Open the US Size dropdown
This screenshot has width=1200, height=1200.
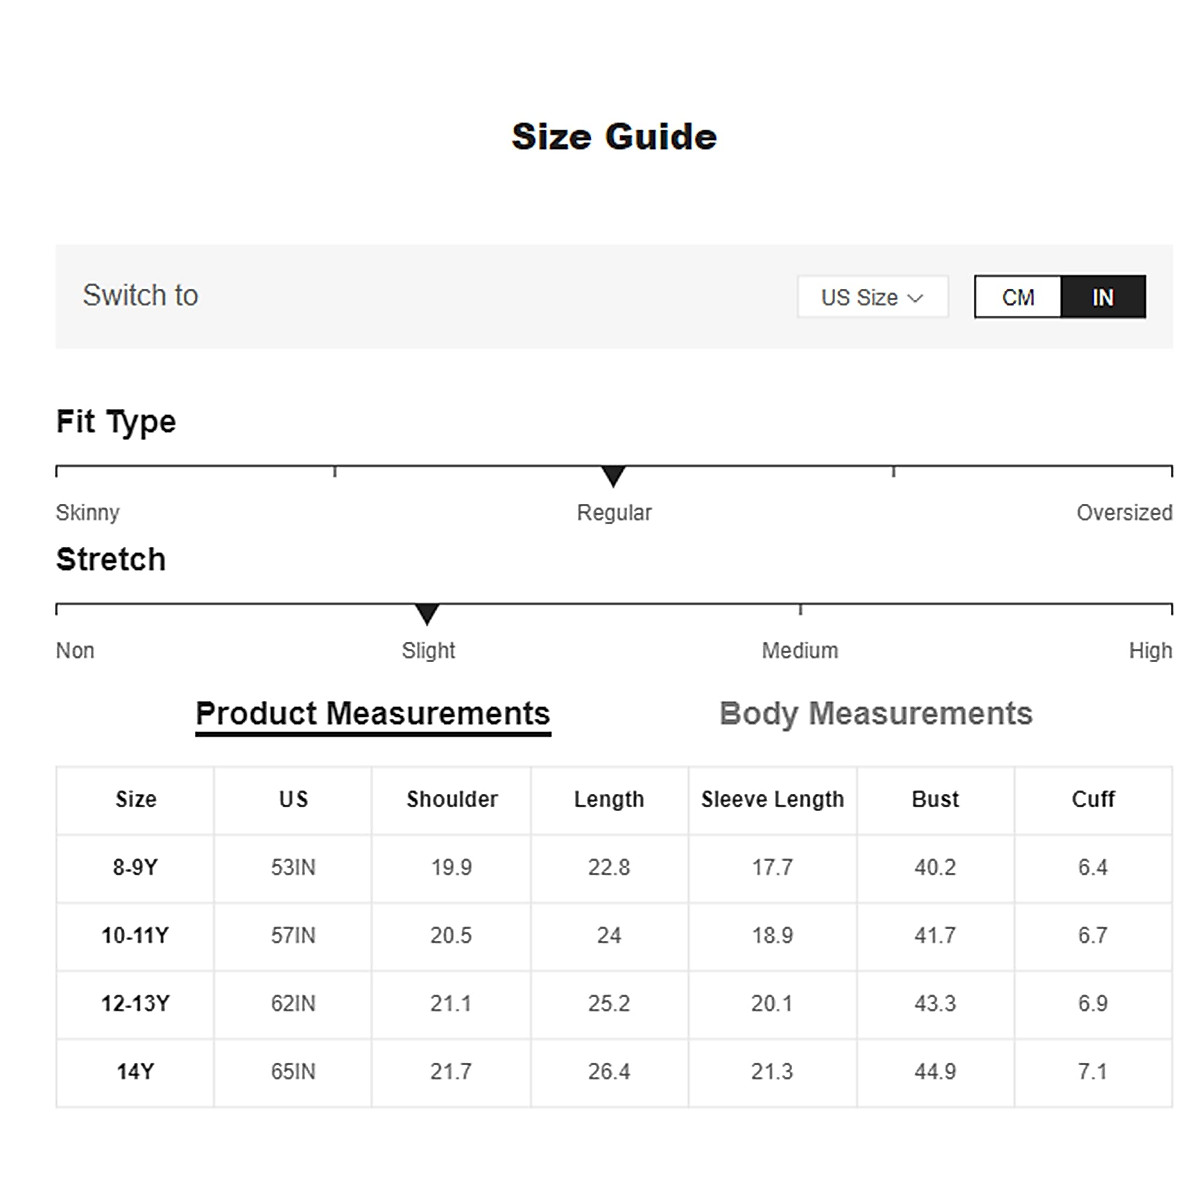871,297
